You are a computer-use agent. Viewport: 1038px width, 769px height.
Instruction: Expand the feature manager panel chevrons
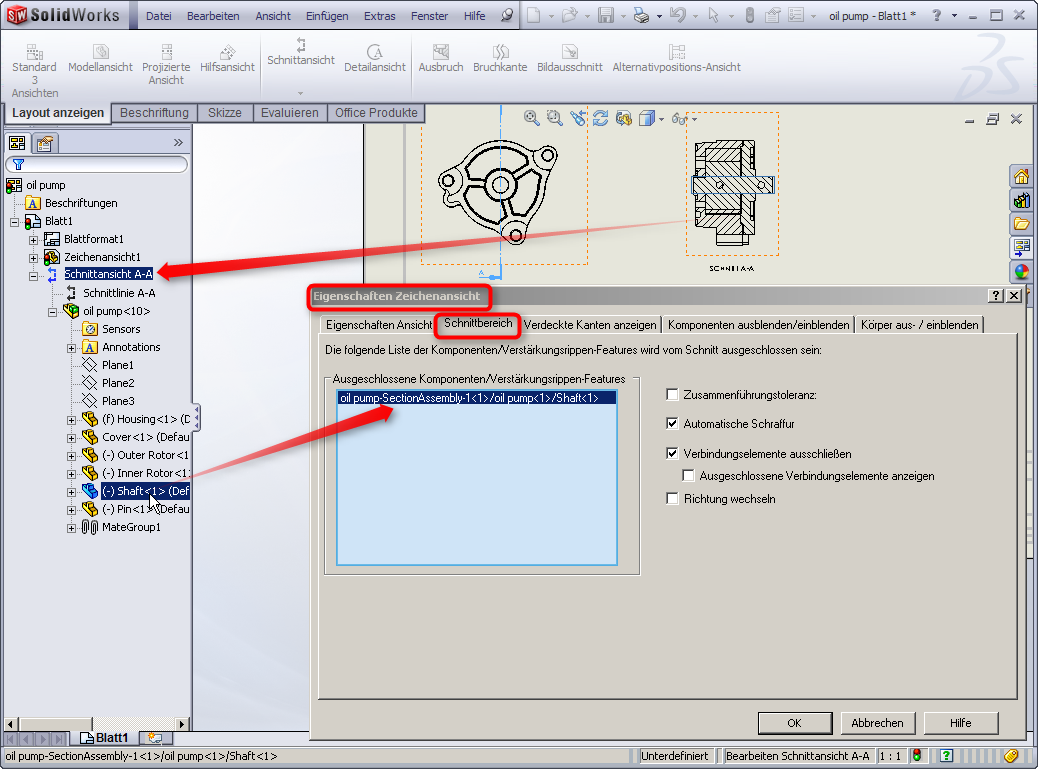[x=177, y=142]
